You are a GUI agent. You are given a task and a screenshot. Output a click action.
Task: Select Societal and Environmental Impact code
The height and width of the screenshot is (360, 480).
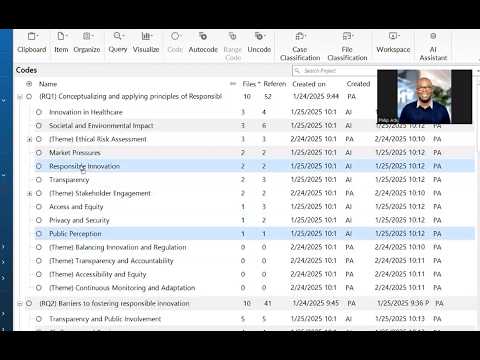(101, 126)
